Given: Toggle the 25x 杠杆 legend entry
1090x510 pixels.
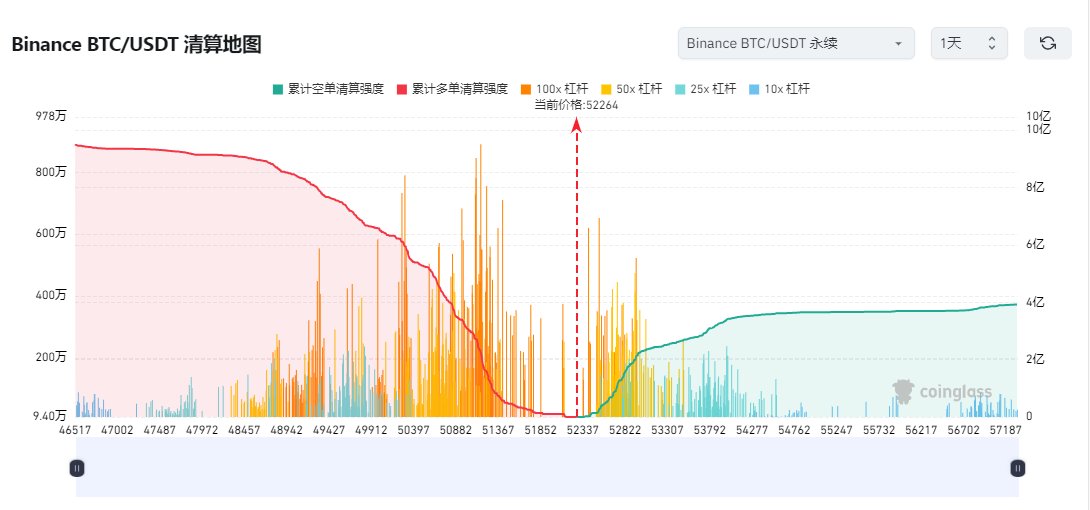Looking at the screenshot, I should (705, 89).
